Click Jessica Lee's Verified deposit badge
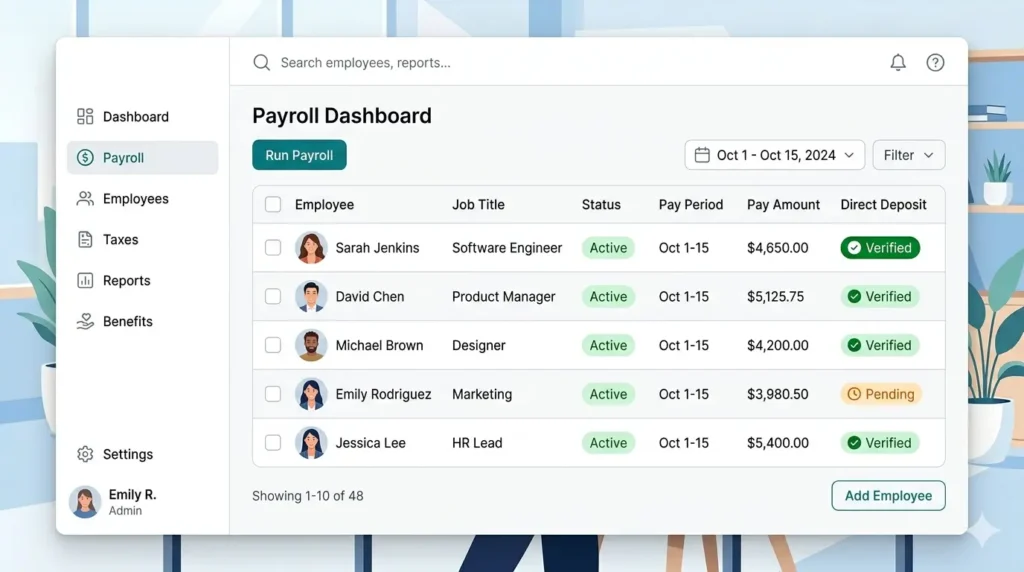 [x=880, y=443]
